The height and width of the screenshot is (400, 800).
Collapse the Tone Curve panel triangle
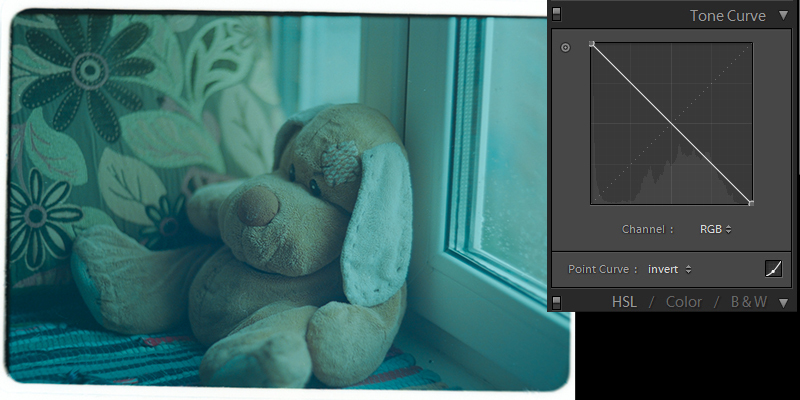coord(784,15)
